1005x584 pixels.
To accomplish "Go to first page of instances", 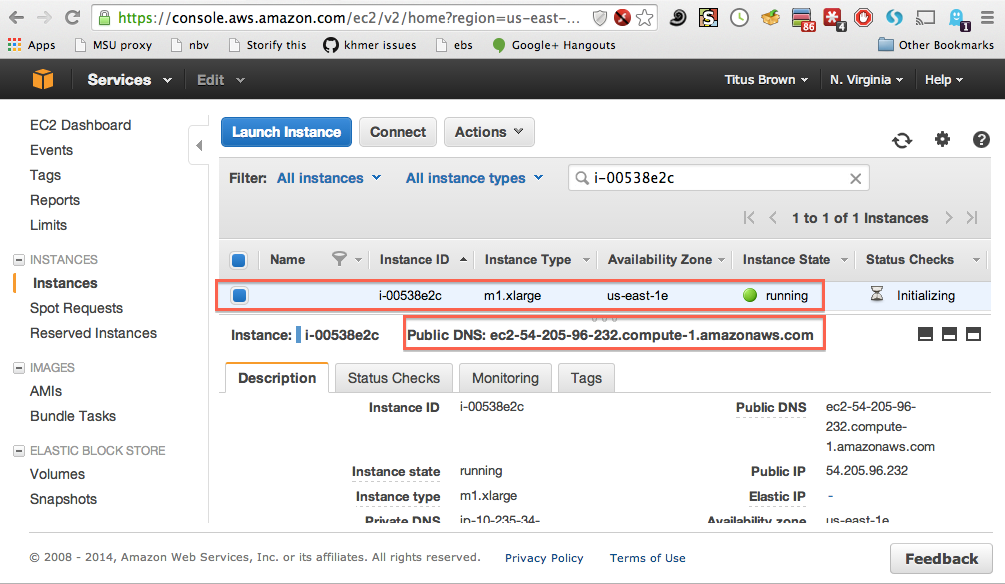I will 749,218.
